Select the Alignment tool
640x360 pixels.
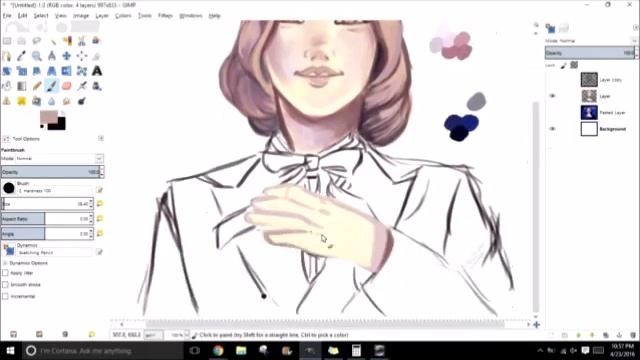(82, 56)
